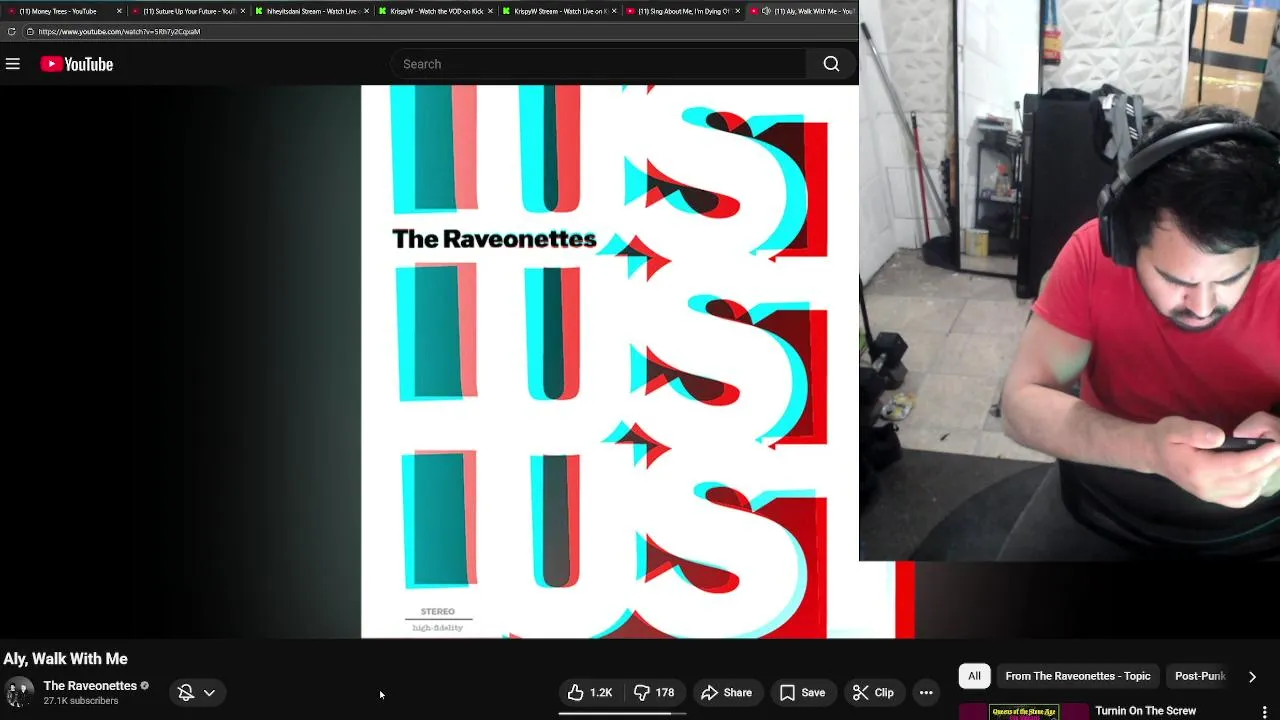Share the video

[726, 692]
